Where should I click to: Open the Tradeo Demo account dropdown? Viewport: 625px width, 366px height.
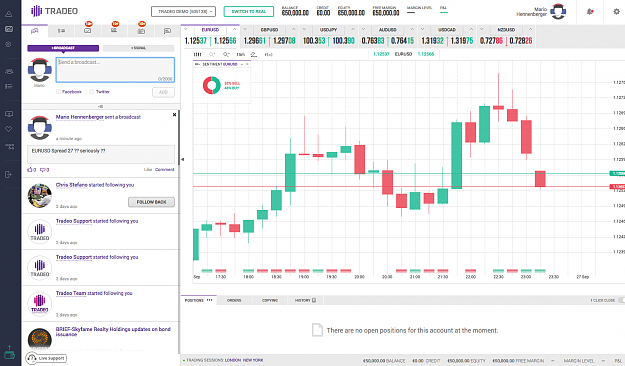pyautogui.click(x=183, y=12)
